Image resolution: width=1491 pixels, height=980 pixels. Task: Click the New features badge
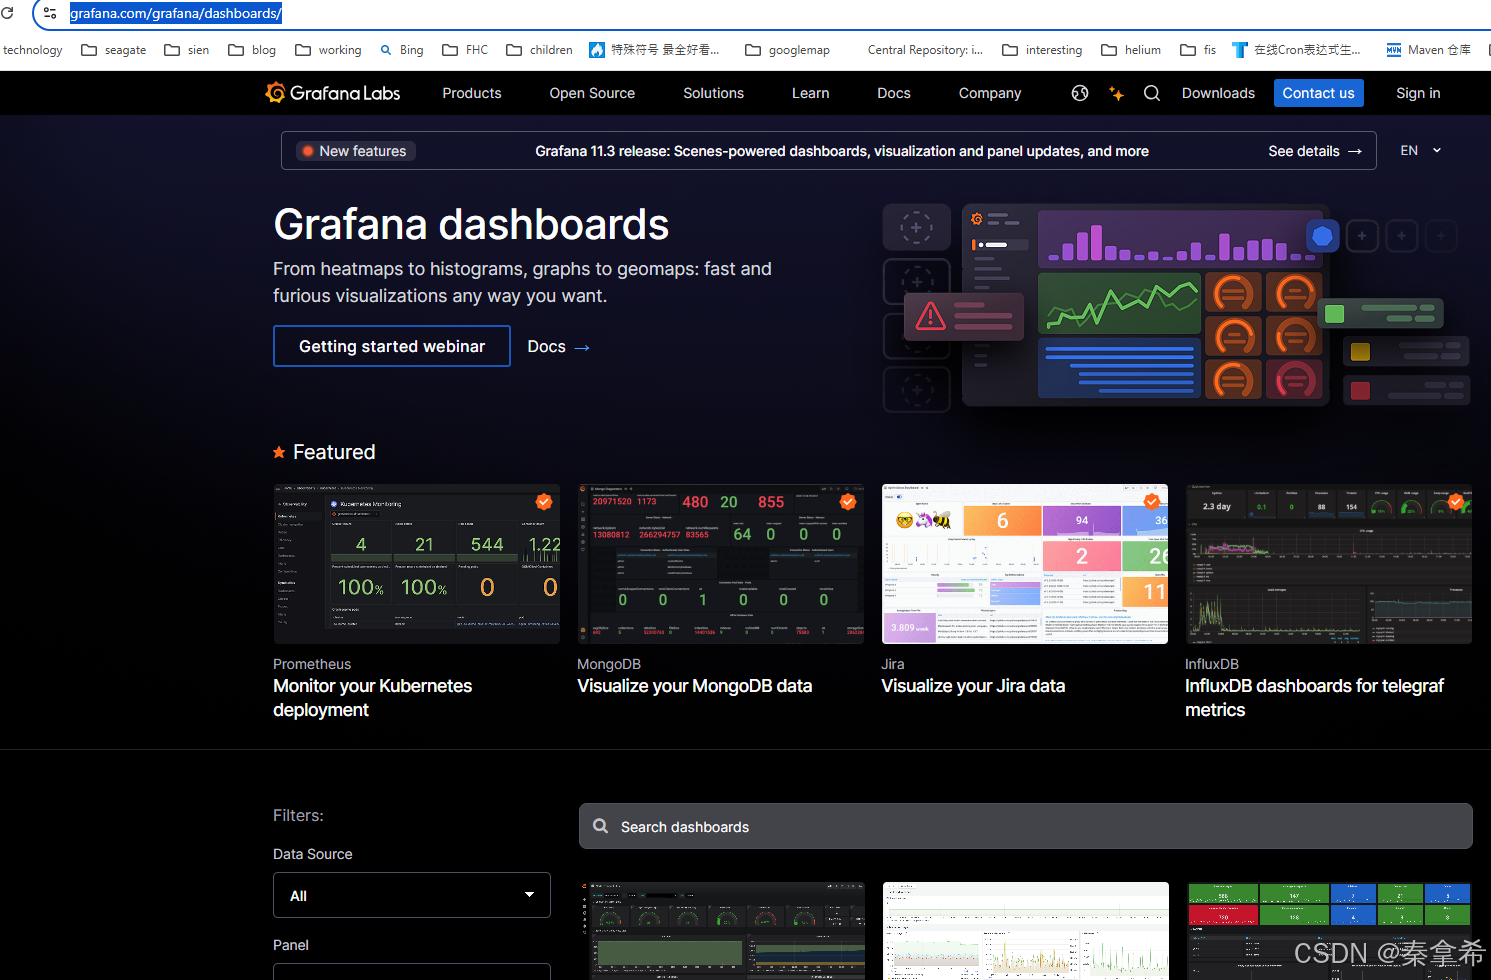(355, 151)
